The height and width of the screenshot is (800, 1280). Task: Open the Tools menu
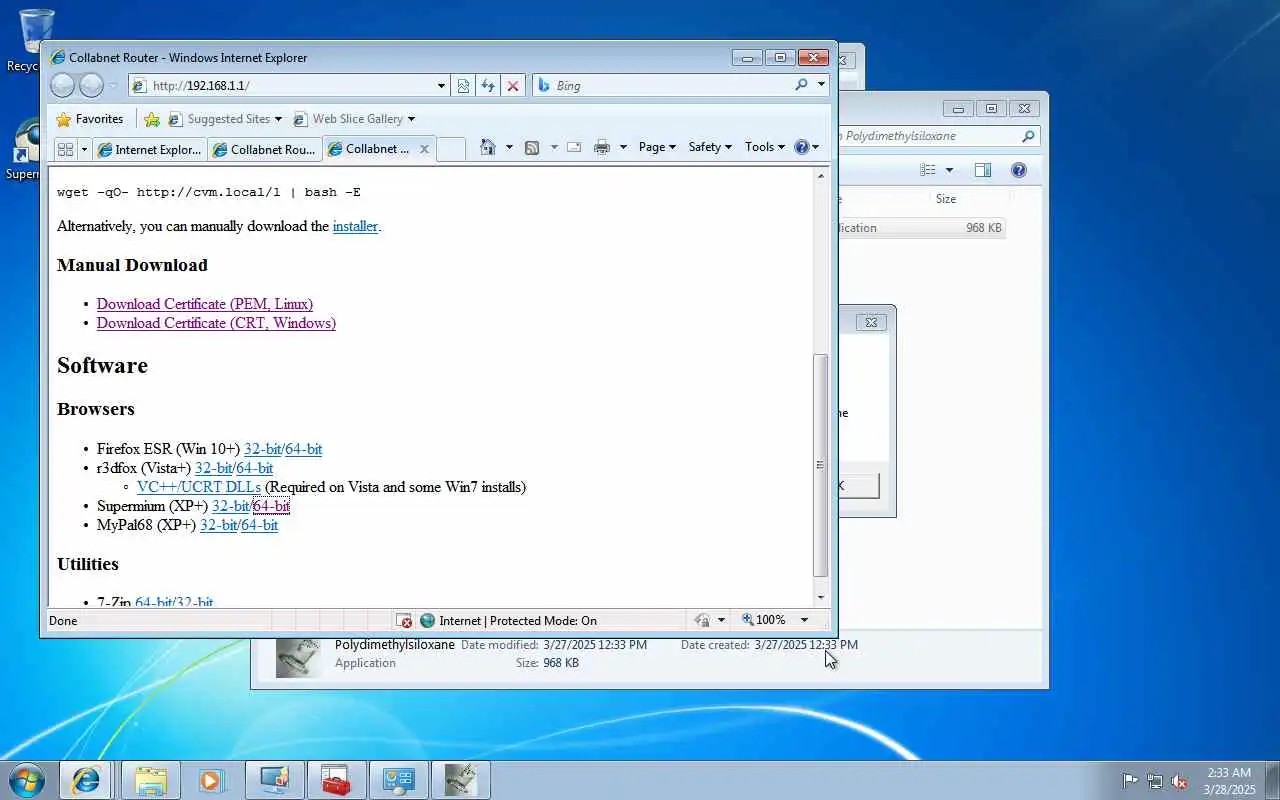pyautogui.click(x=765, y=147)
